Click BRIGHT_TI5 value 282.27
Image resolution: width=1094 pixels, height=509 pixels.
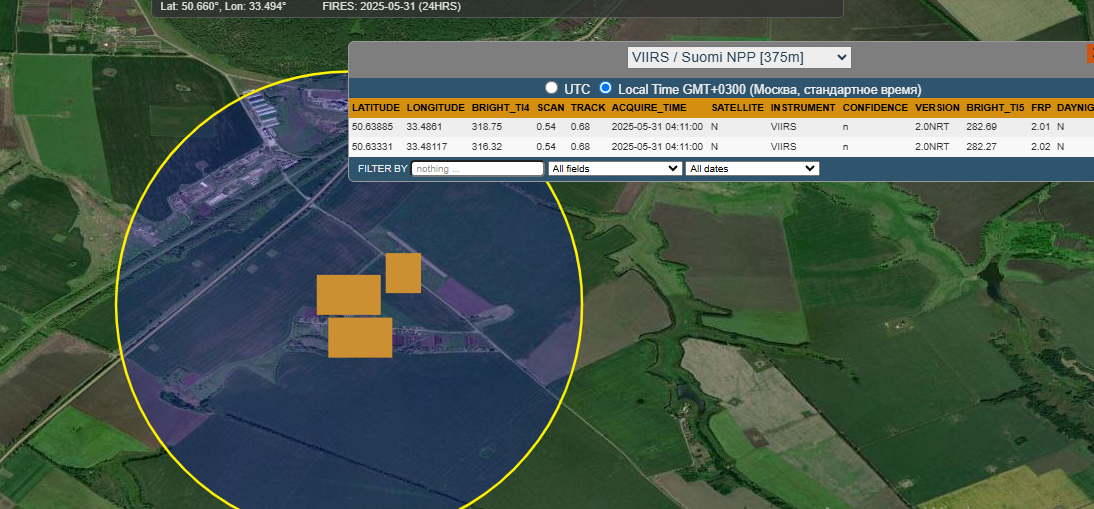[x=981, y=146]
